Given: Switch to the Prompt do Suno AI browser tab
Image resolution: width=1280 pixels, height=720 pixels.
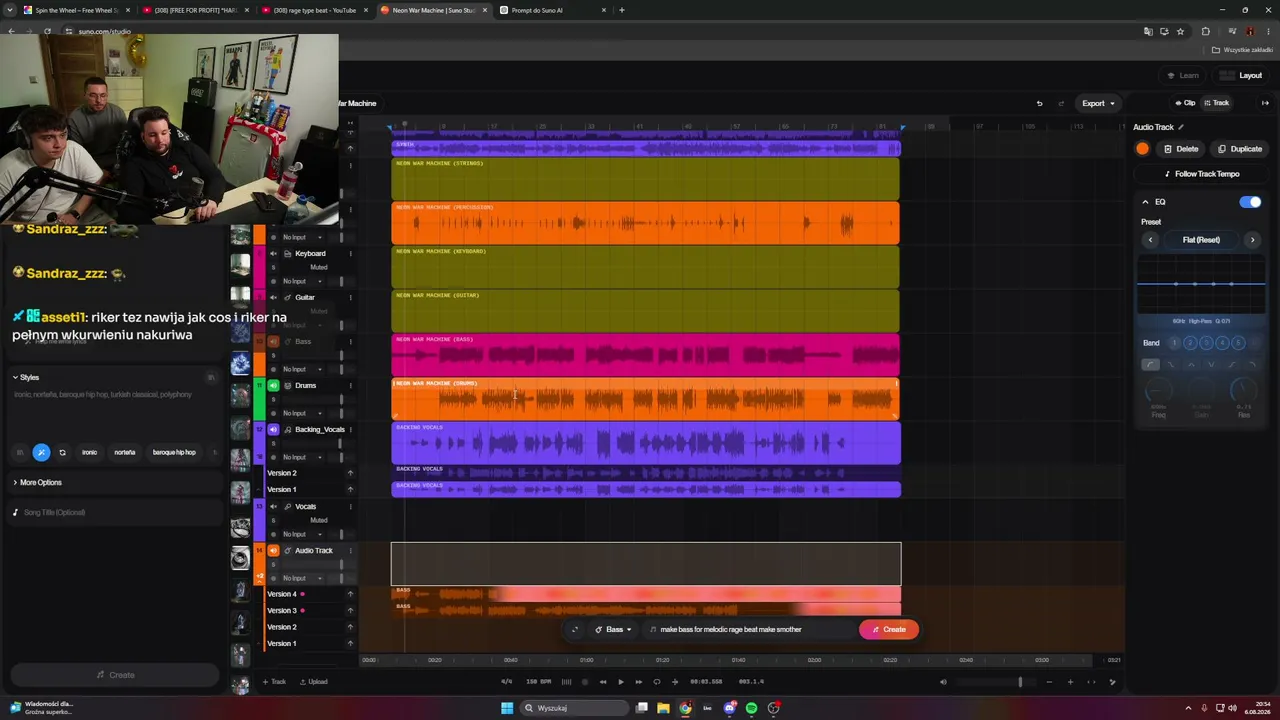Looking at the screenshot, I should point(553,10).
